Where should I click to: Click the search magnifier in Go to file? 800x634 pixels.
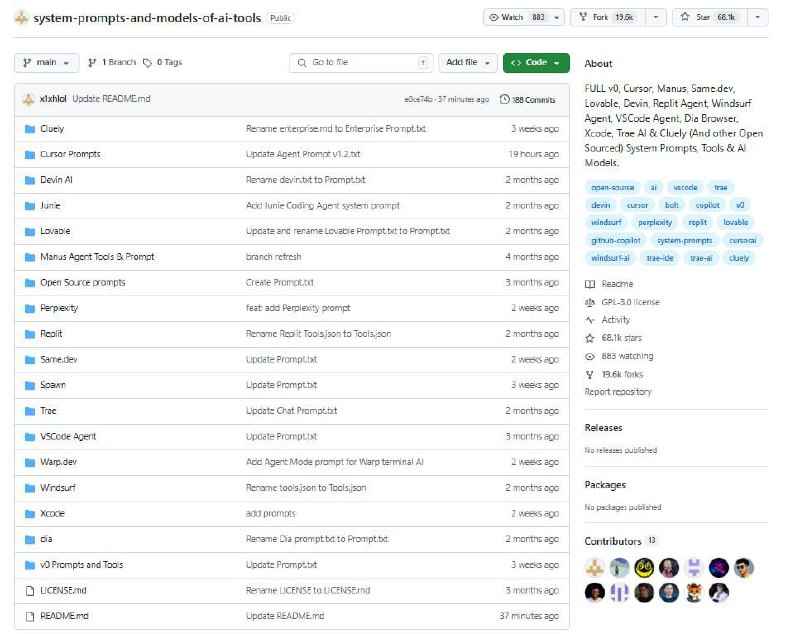(302, 63)
